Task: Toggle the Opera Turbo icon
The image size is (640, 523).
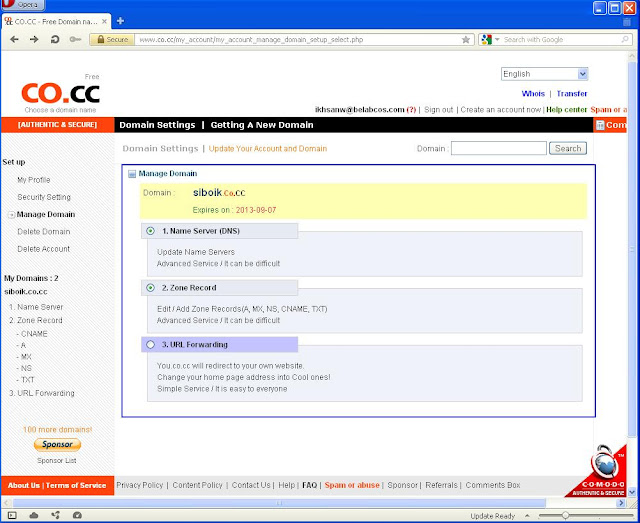Action: pyautogui.click(x=77, y=515)
